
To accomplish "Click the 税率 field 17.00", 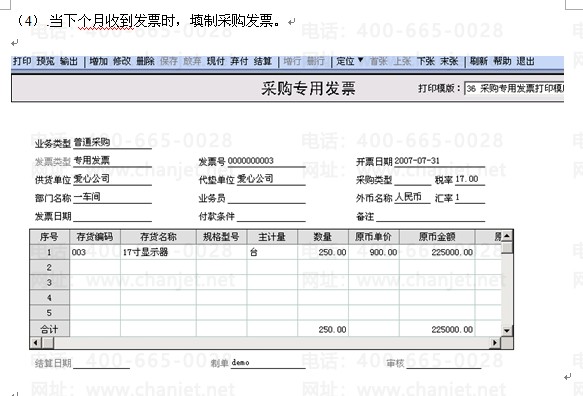I will [x=470, y=179].
